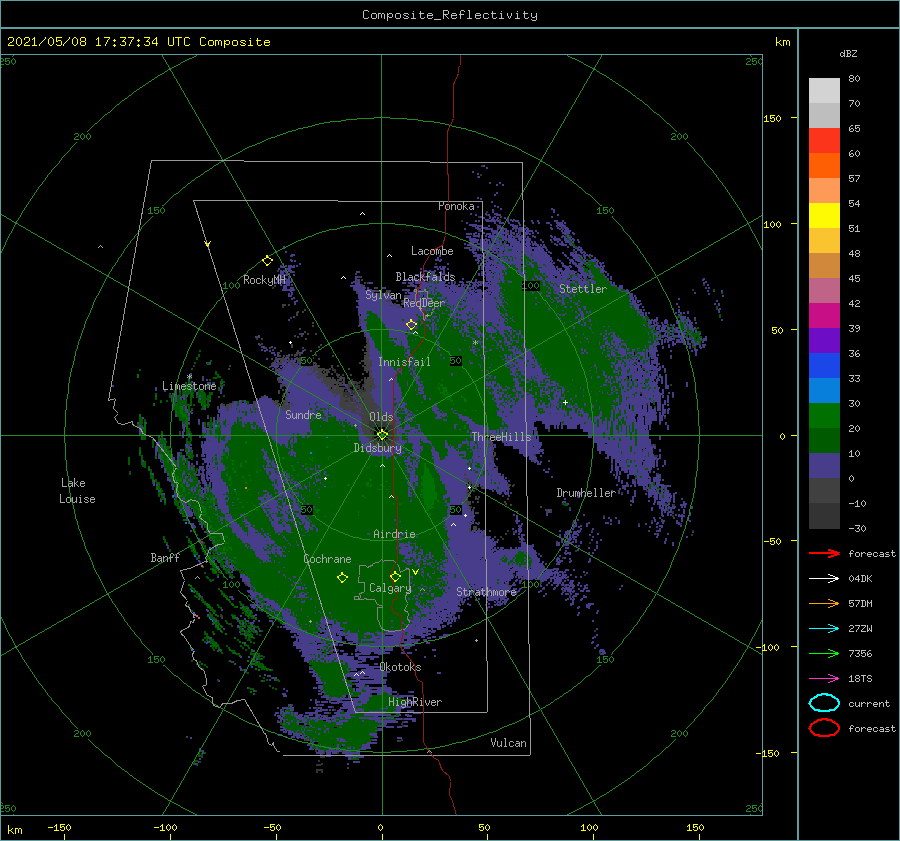Click the Stettler city label
Screen dimensions: 900x841
click(x=583, y=289)
